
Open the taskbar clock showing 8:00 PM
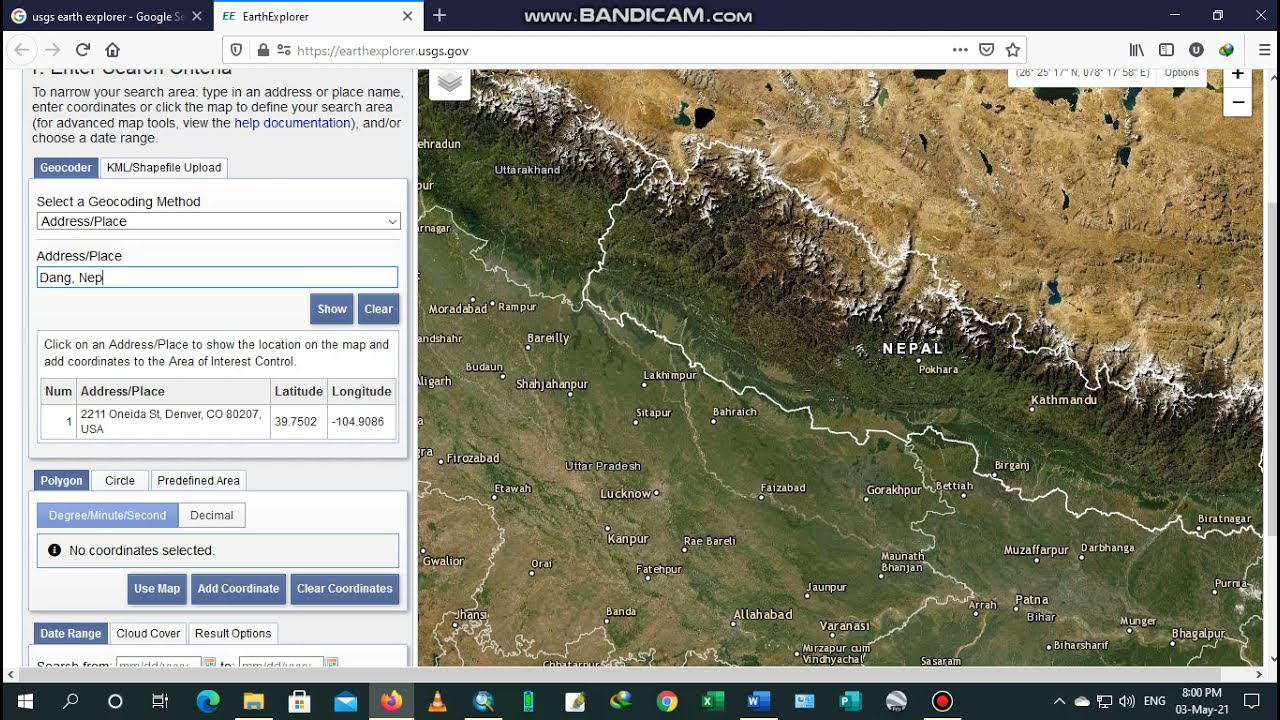click(x=1201, y=701)
